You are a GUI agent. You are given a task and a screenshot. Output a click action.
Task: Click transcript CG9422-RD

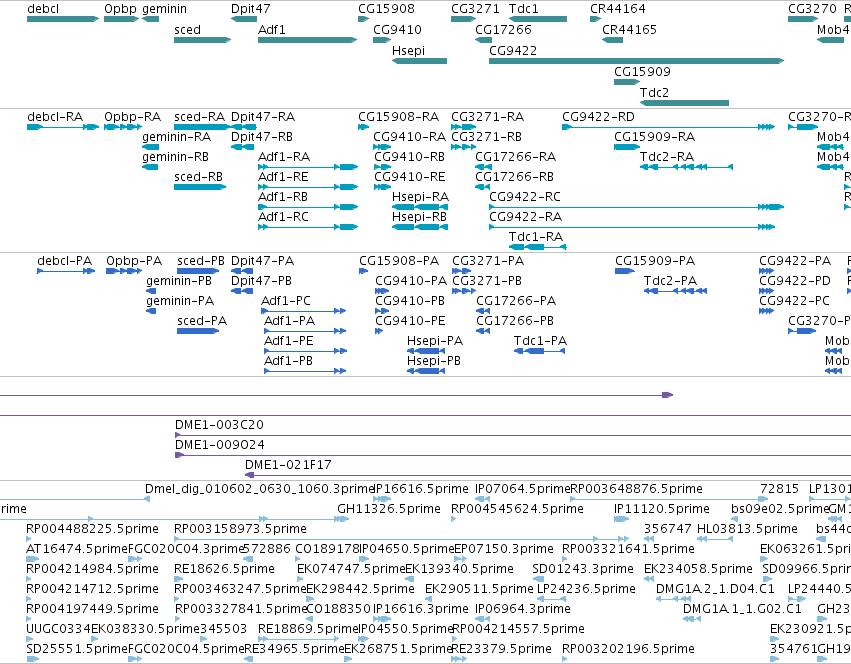[669, 127]
